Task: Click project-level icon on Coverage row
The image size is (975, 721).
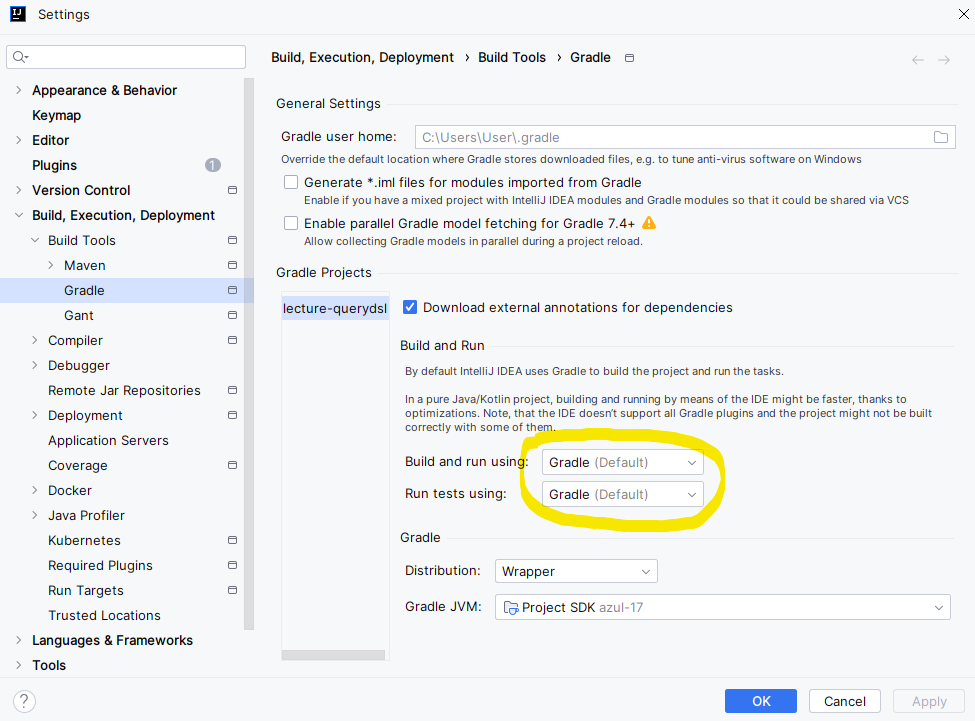Action: point(233,465)
